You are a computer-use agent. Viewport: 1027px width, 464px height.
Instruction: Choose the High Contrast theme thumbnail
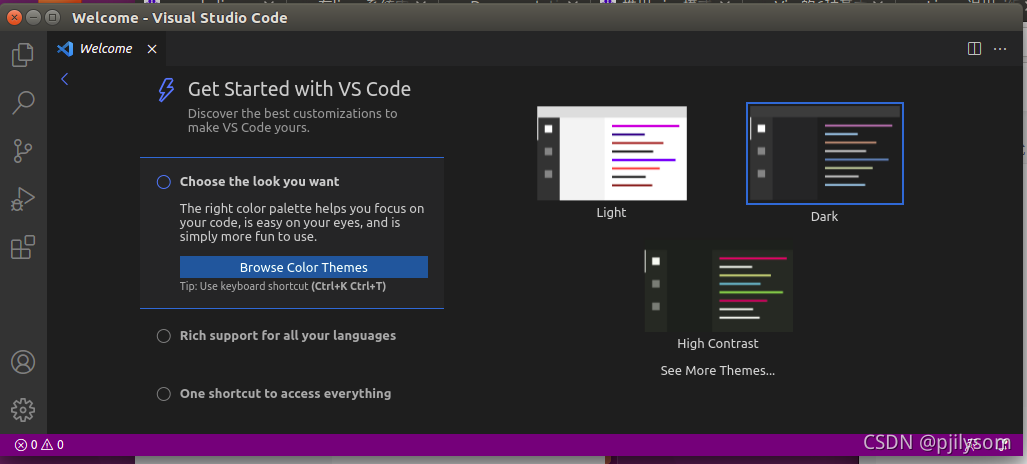[x=719, y=290]
